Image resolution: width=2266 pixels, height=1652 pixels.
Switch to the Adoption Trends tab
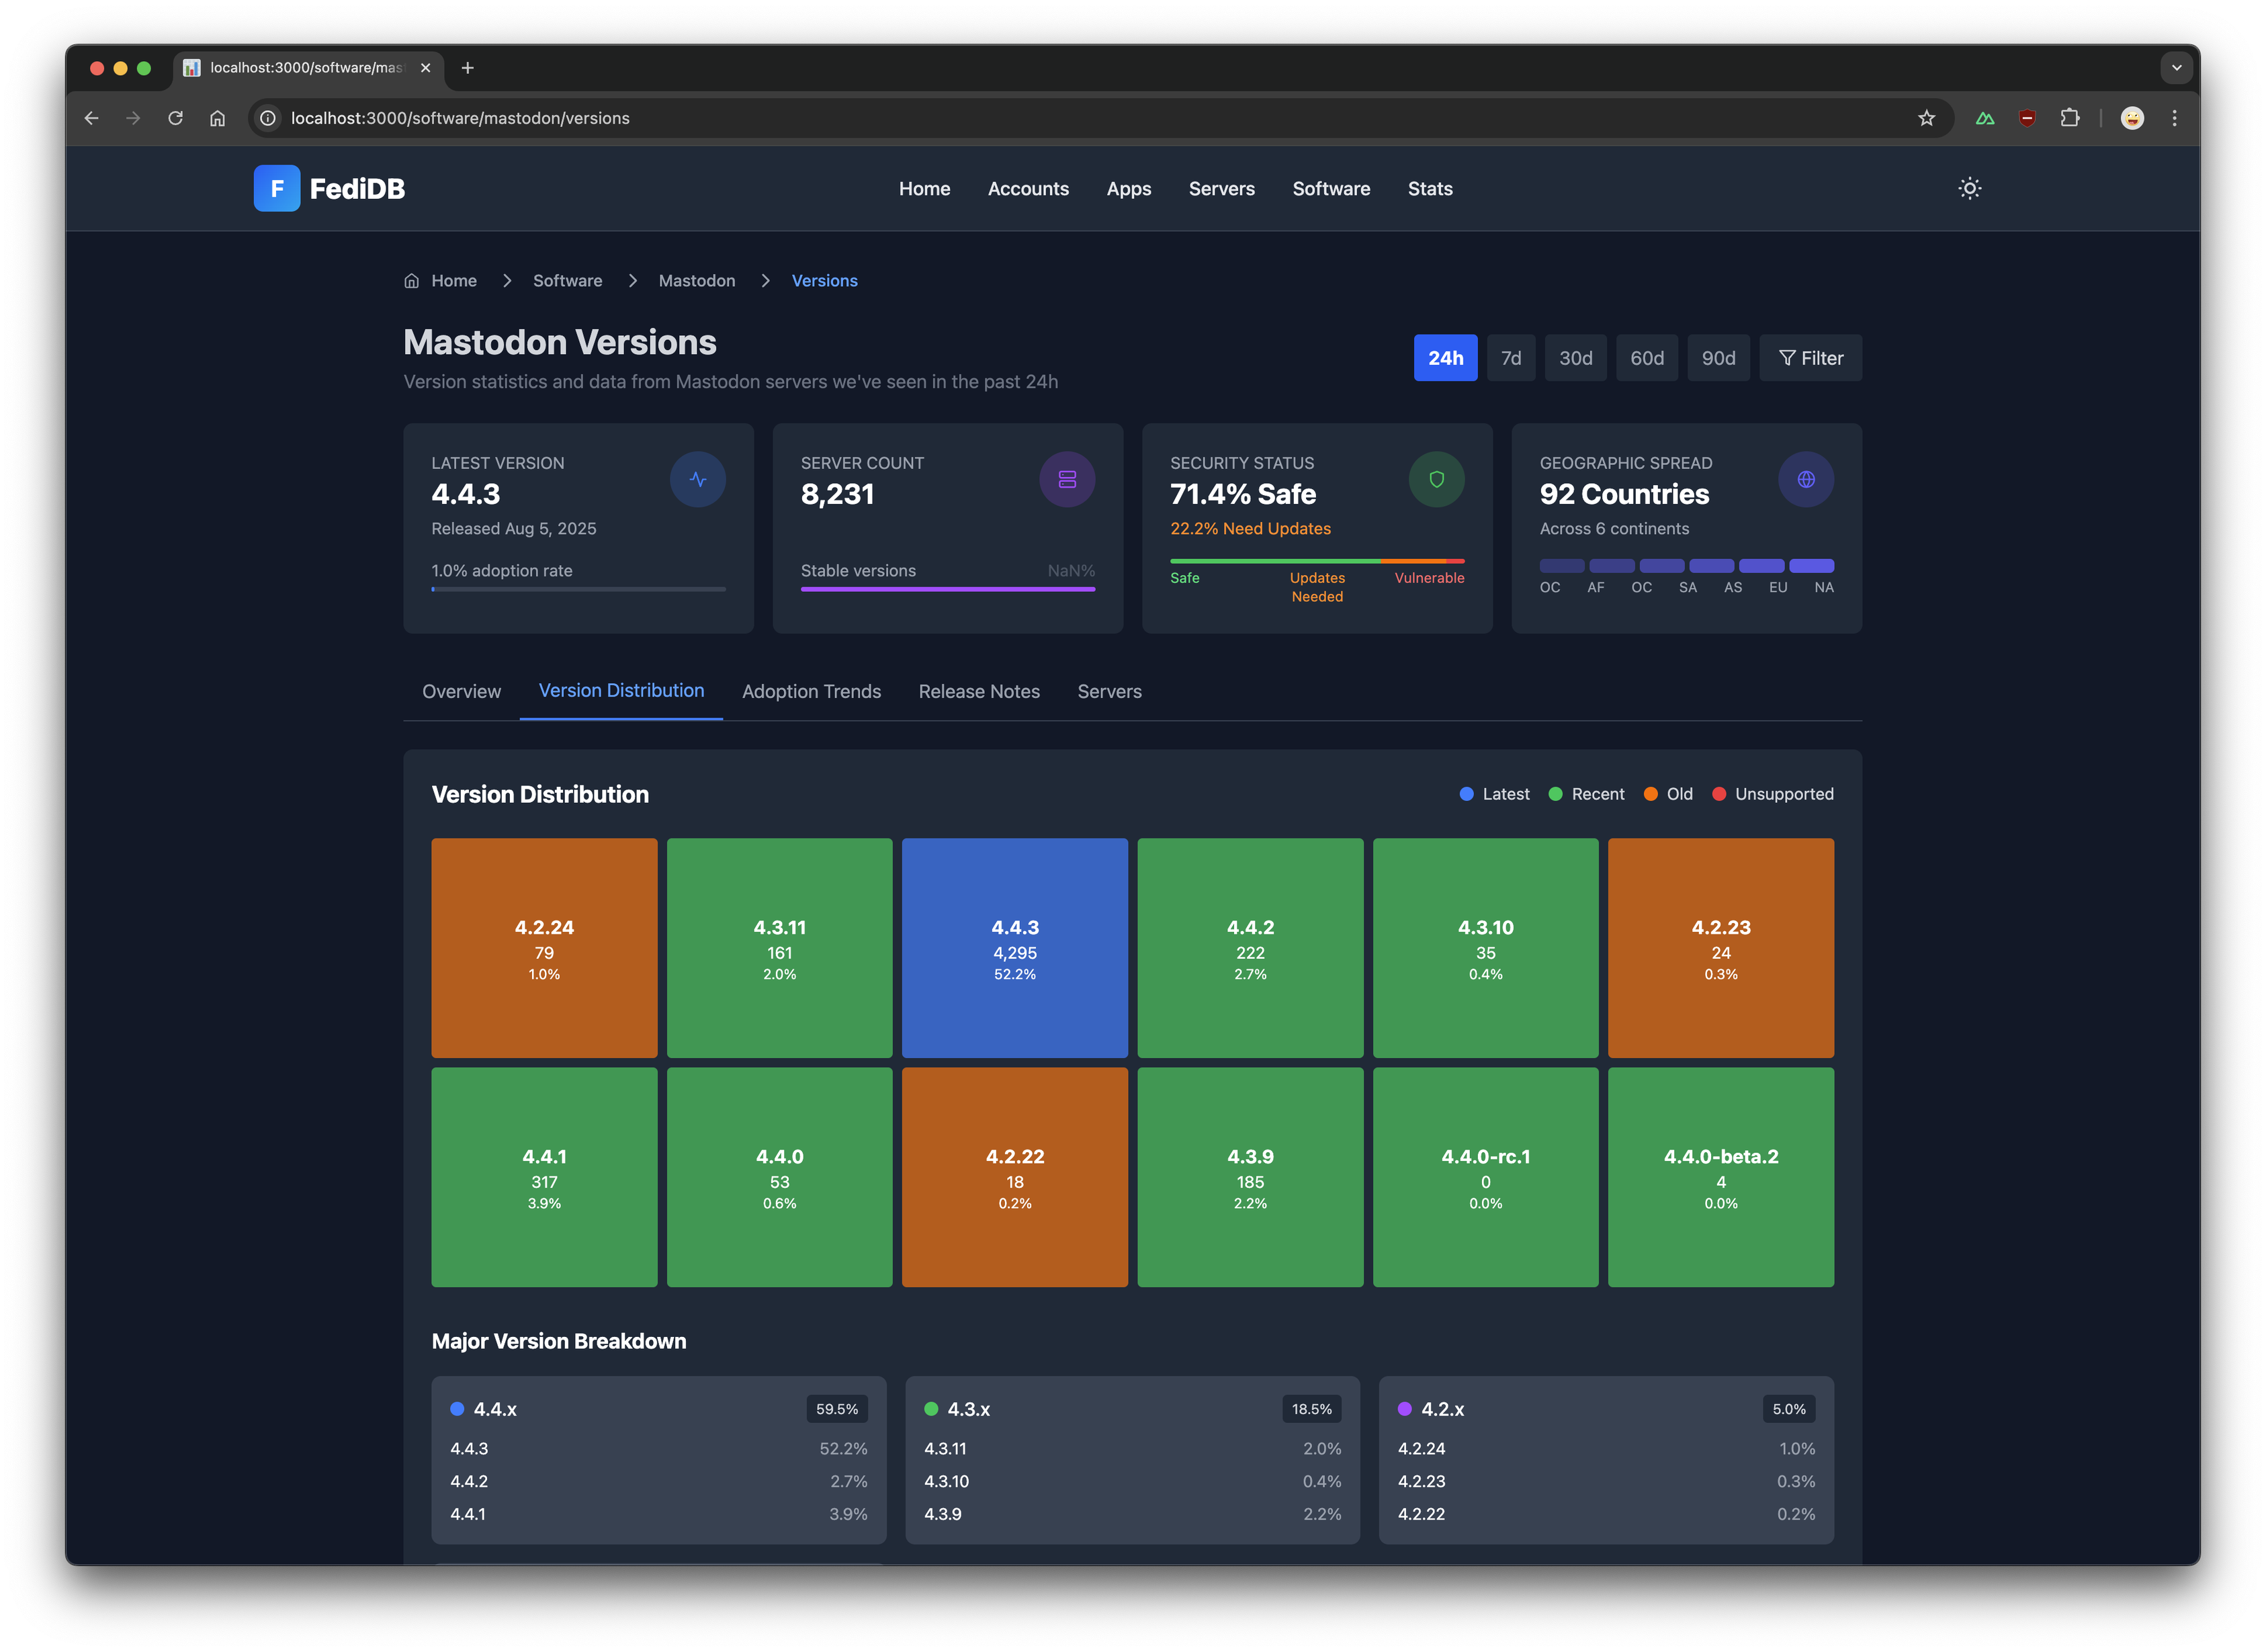(x=811, y=692)
